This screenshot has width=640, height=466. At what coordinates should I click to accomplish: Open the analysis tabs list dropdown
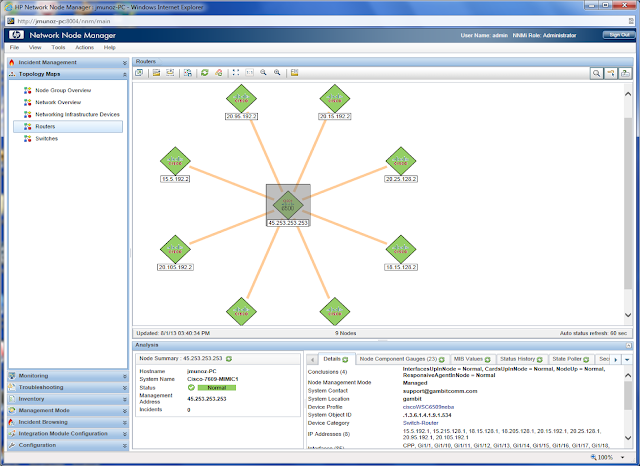[x=627, y=359]
